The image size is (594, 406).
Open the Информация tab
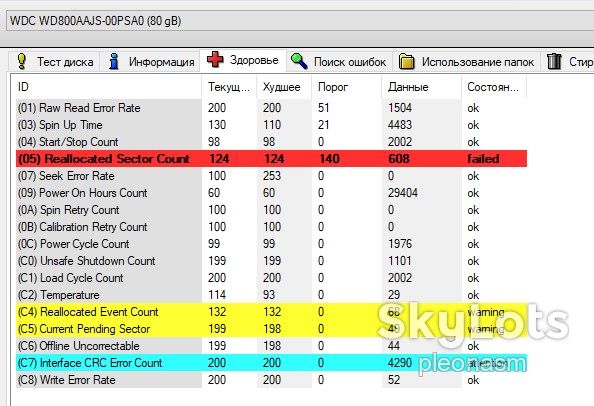tap(150, 61)
